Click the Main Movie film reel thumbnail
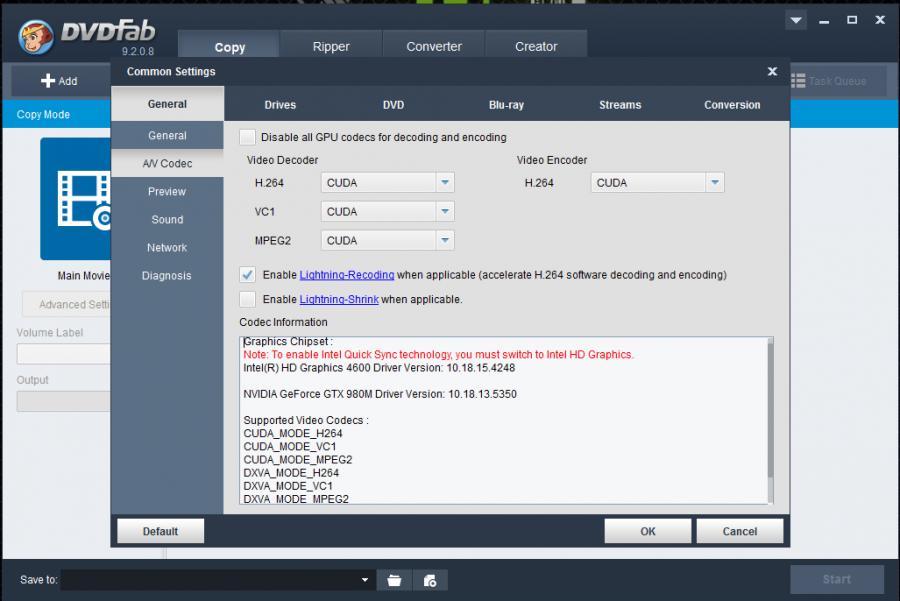 [x=75, y=199]
